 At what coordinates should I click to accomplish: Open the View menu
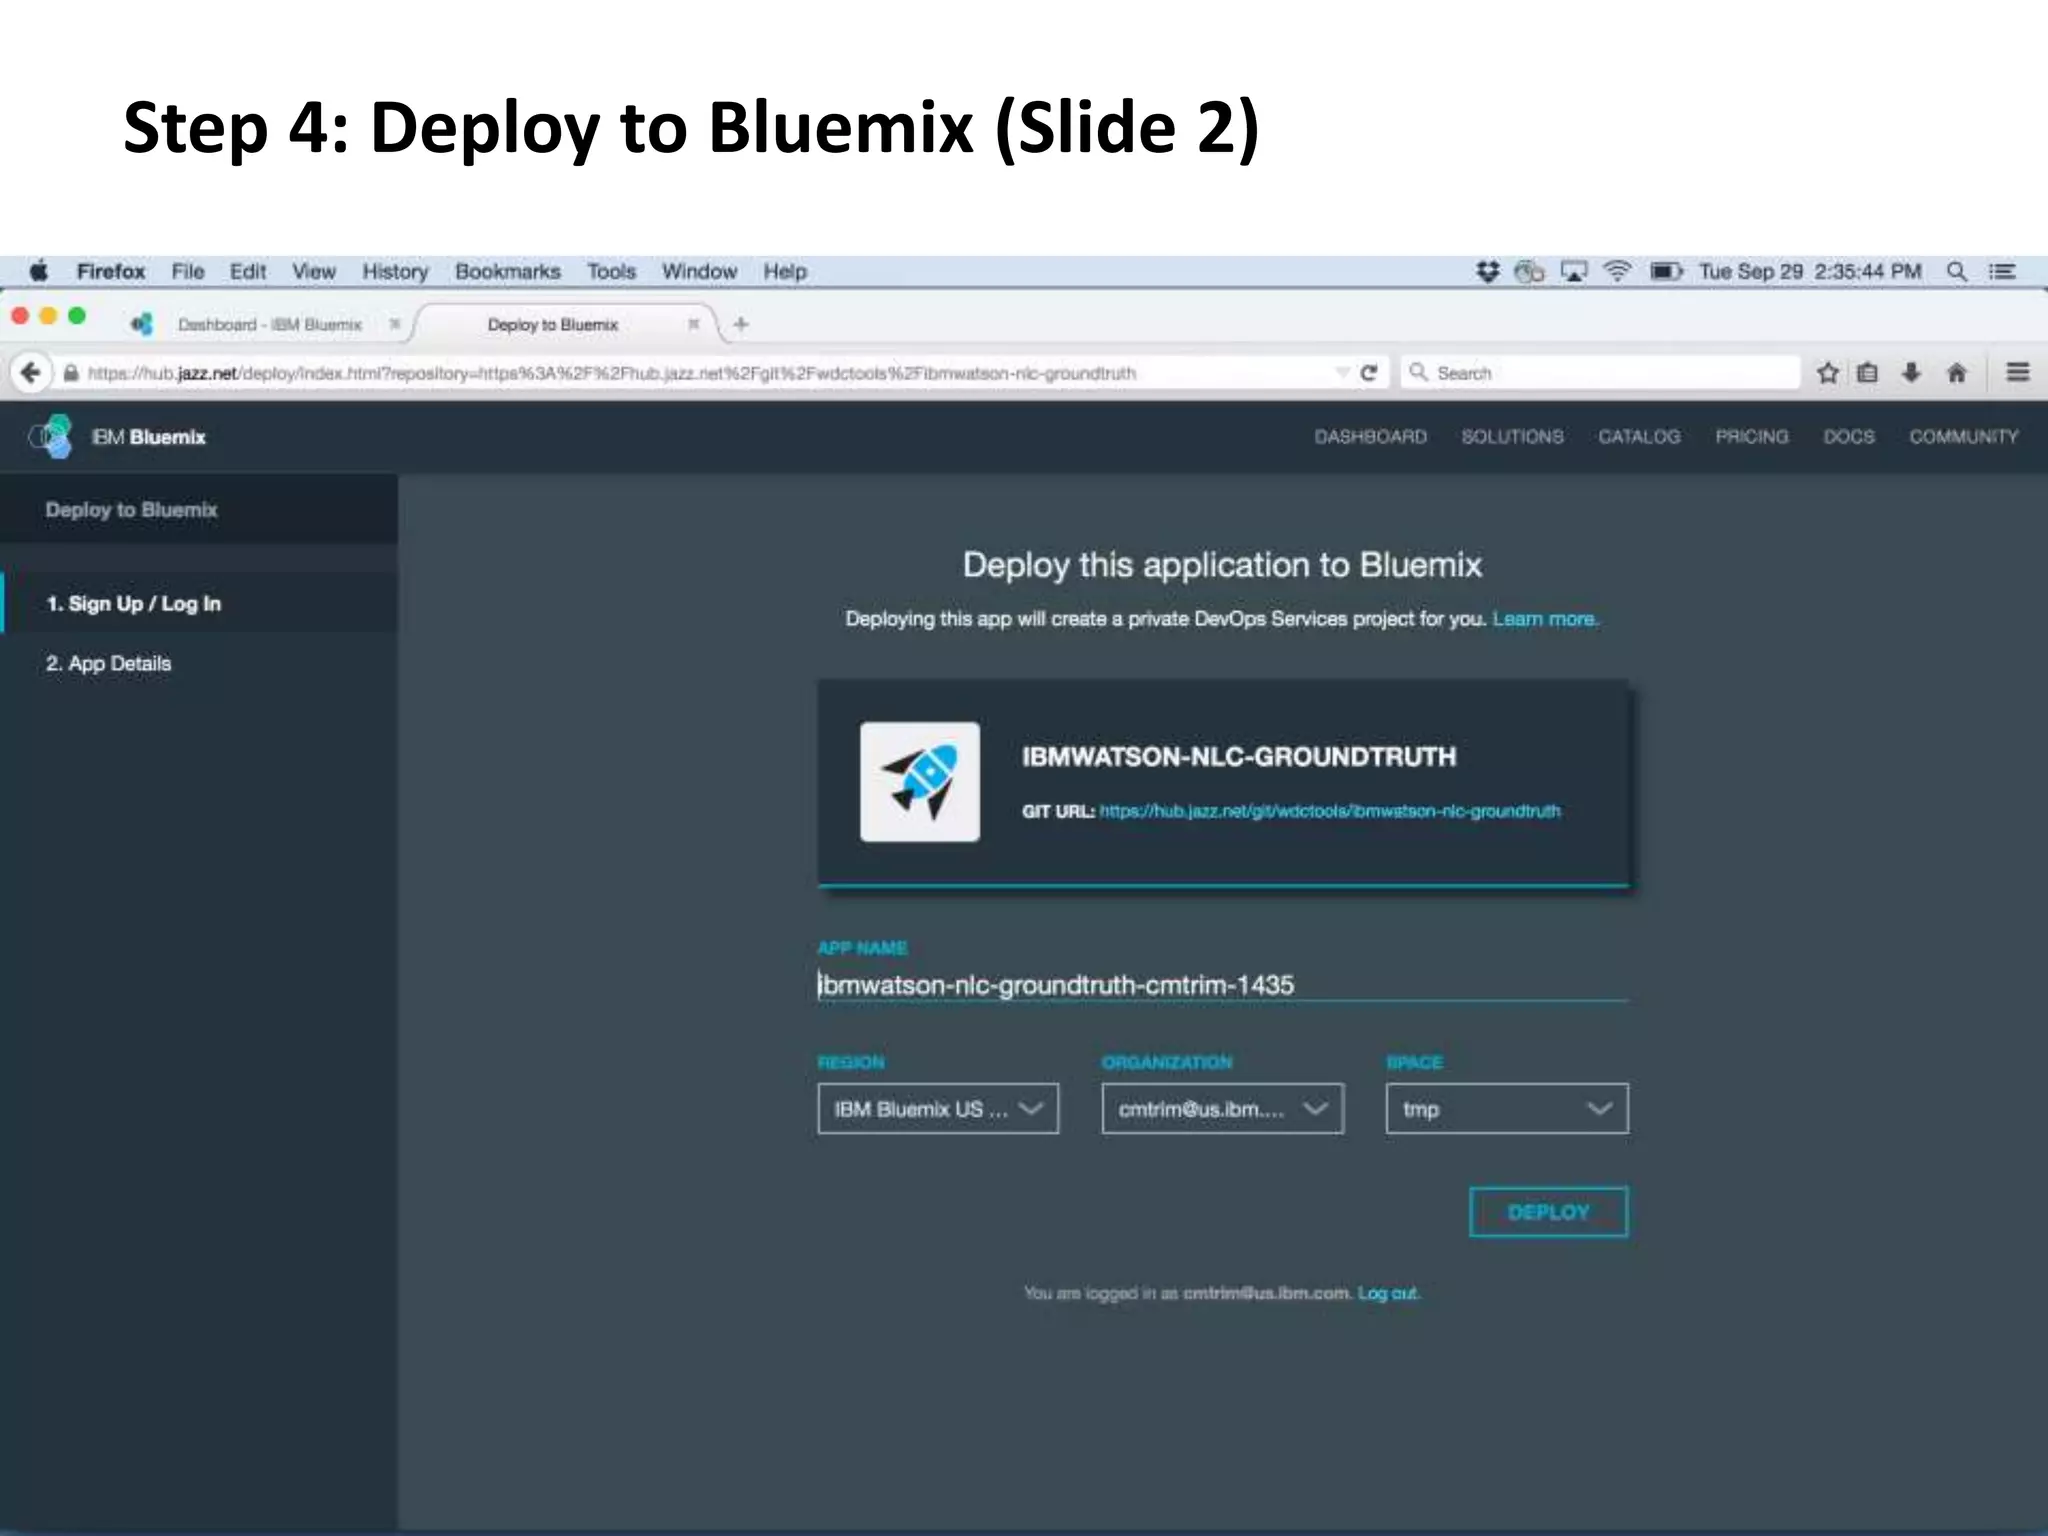click(x=314, y=271)
